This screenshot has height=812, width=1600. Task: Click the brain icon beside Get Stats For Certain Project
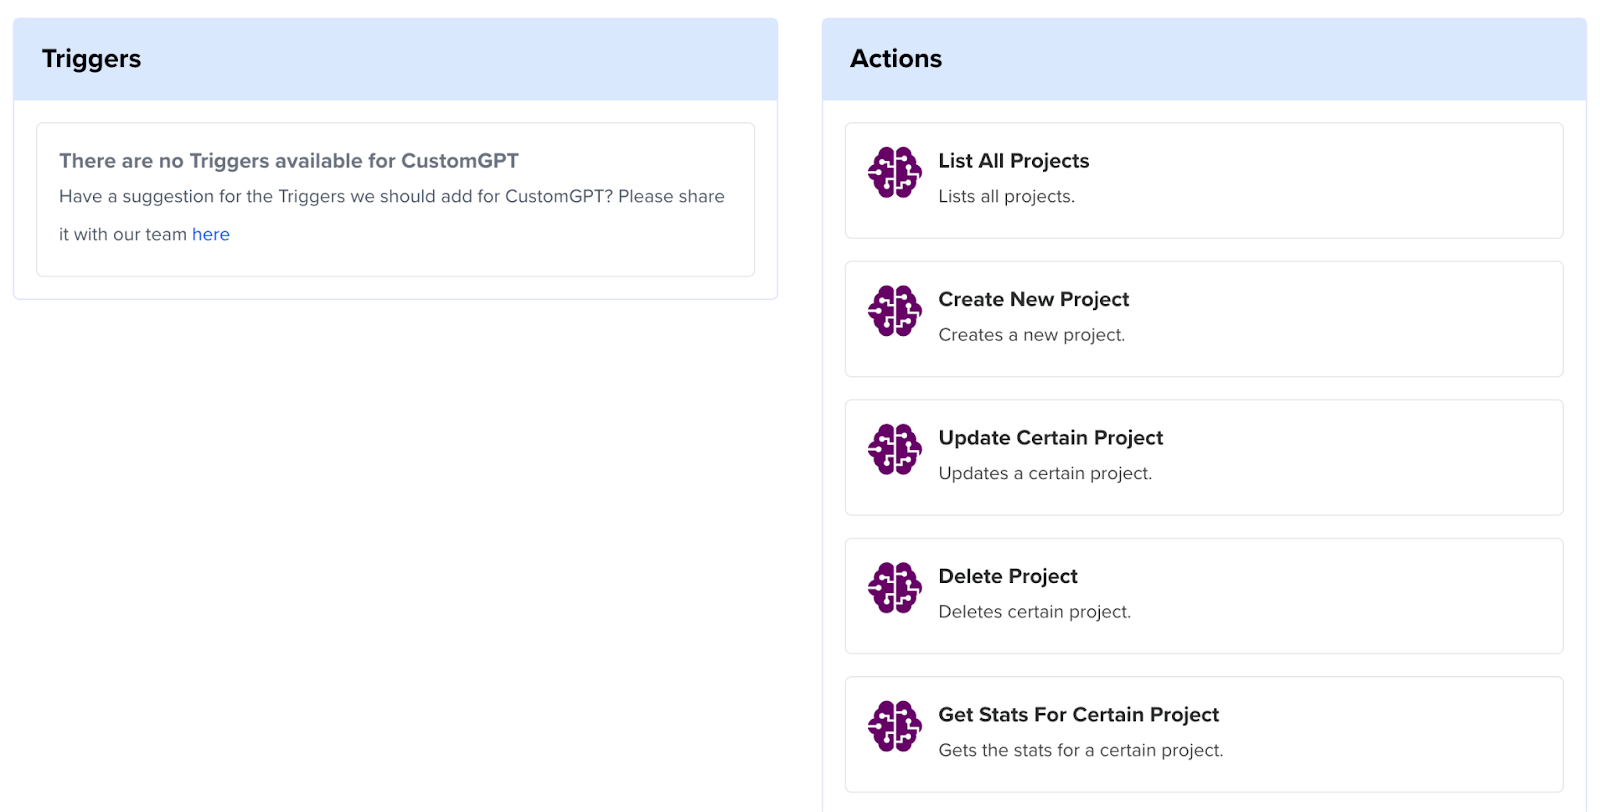(x=894, y=727)
